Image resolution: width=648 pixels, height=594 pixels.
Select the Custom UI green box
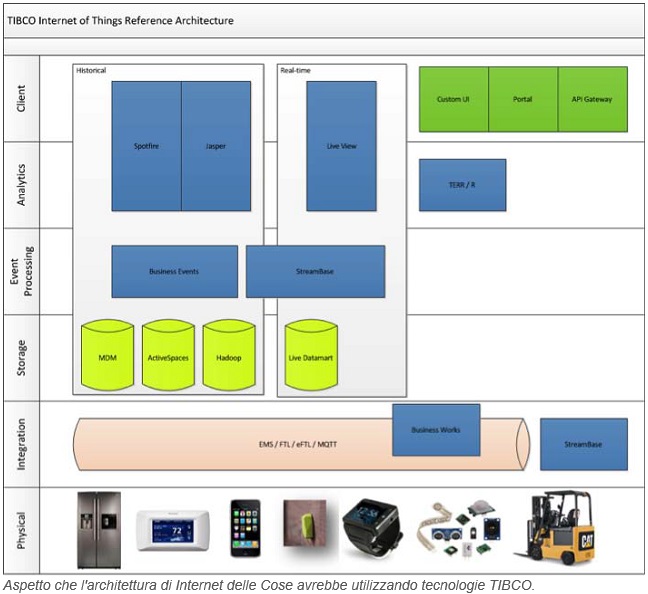pos(454,99)
